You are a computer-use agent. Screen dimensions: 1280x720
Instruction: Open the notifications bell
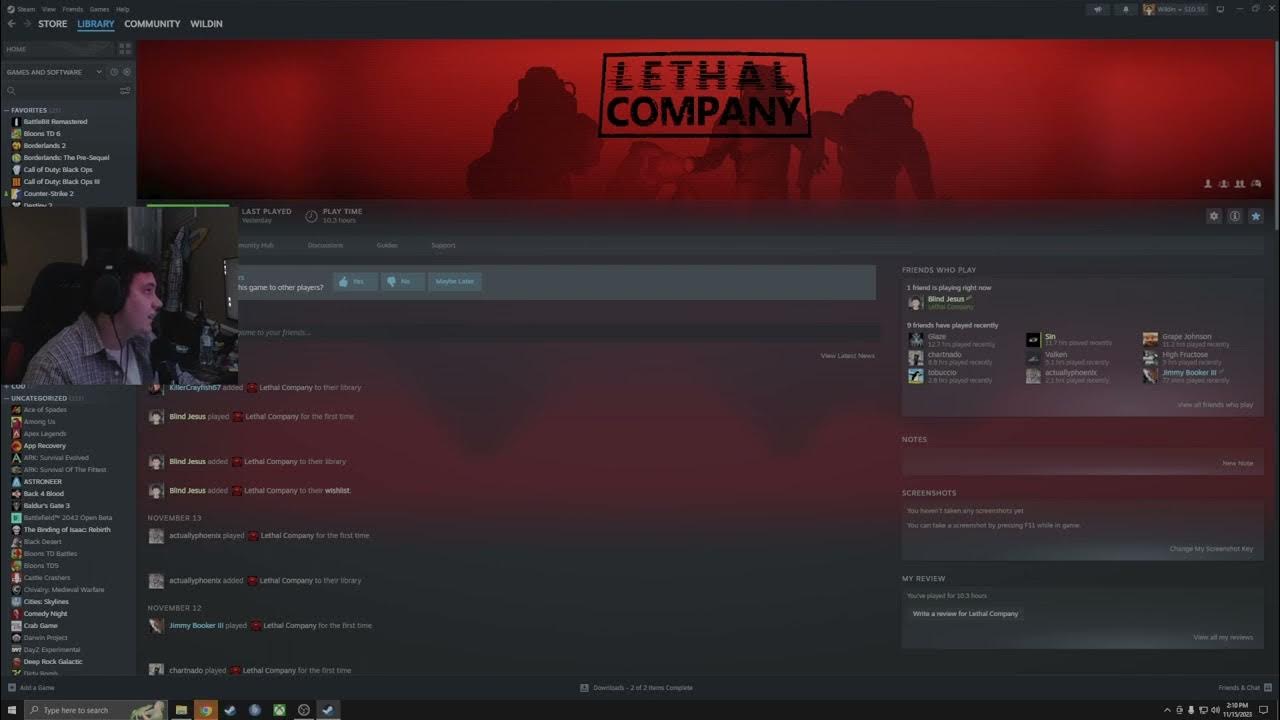tap(1125, 9)
